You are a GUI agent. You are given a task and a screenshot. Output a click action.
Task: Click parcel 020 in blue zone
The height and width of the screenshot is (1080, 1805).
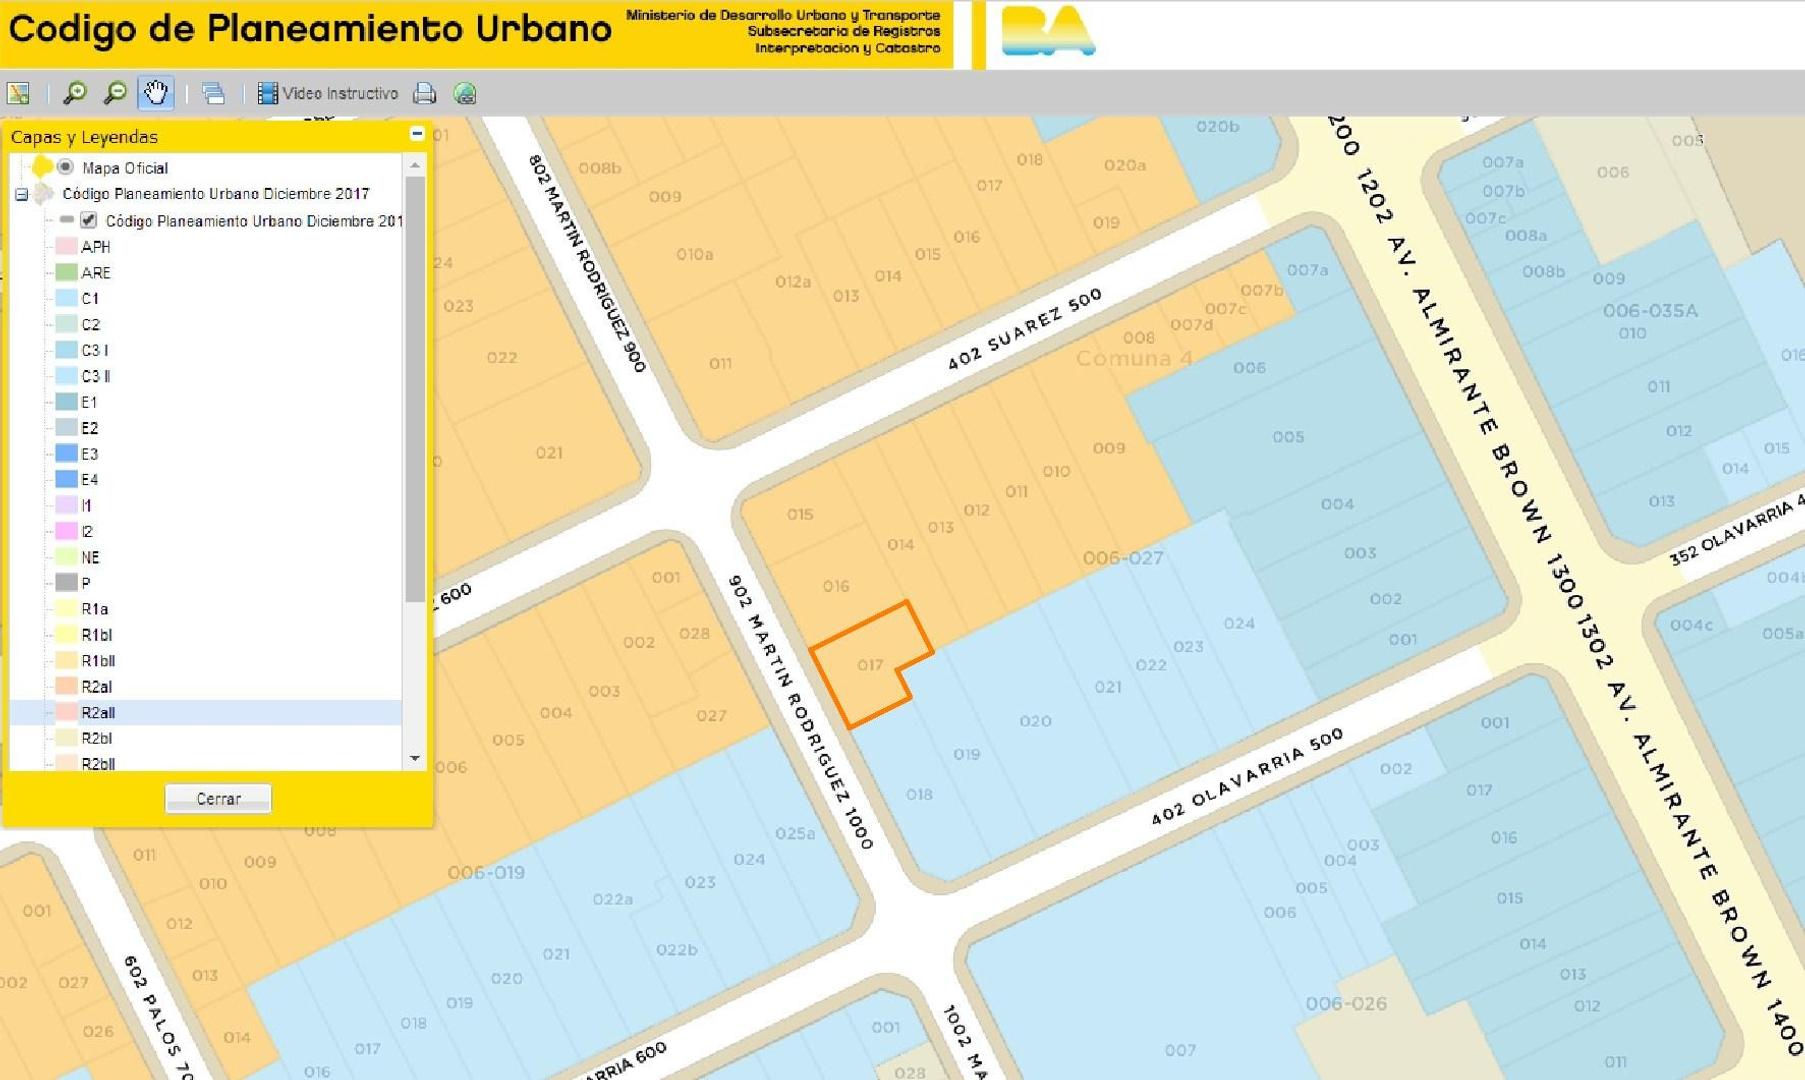click(x=1035, y=720)
